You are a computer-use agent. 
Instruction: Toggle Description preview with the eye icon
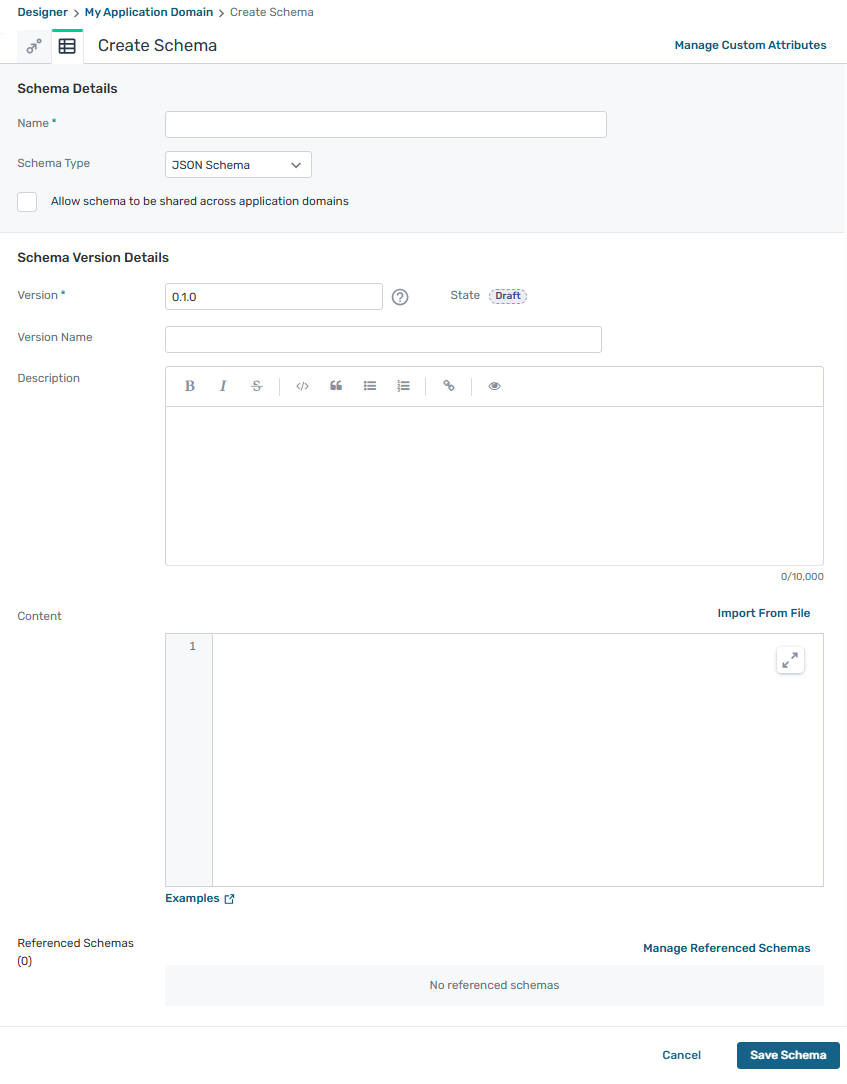point(494,386)
